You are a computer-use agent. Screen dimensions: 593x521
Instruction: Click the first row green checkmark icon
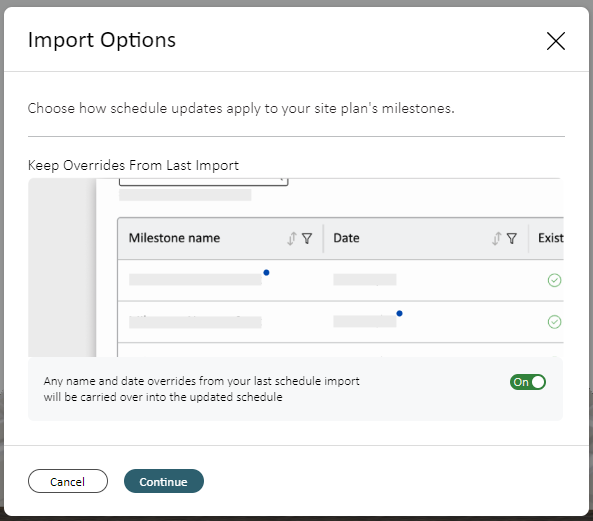[554, 280]
